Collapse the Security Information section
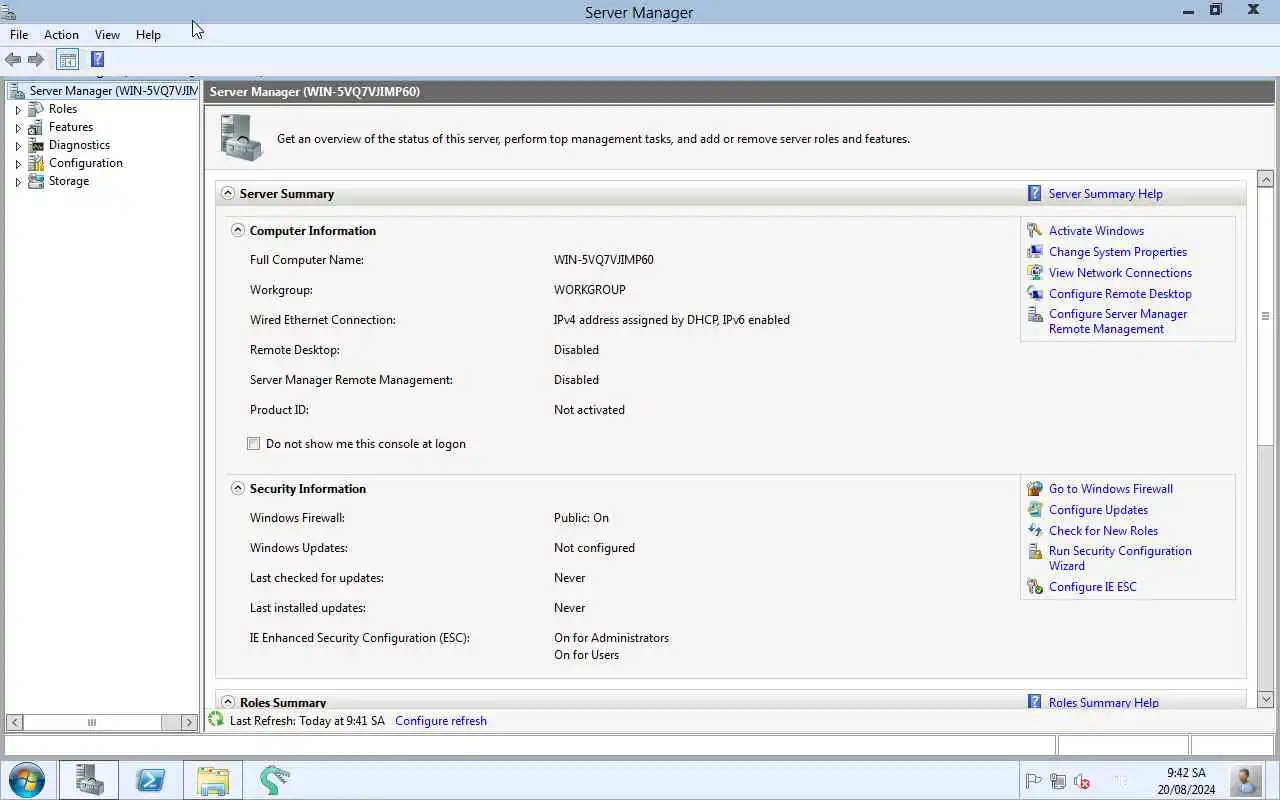 (x=238, y=489)
